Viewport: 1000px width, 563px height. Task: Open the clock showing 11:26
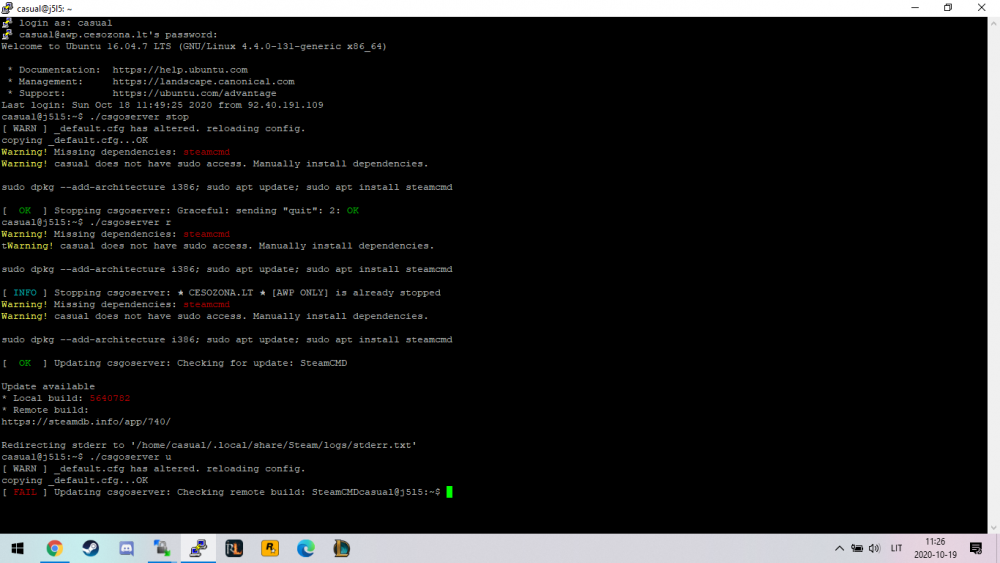click(x=935, y=548)
